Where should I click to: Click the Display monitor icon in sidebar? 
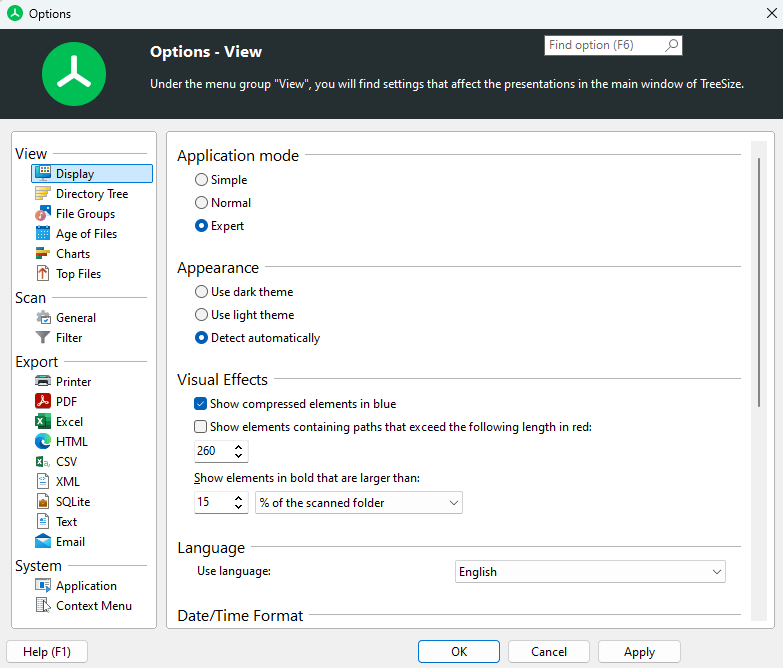tap(43, 173)
